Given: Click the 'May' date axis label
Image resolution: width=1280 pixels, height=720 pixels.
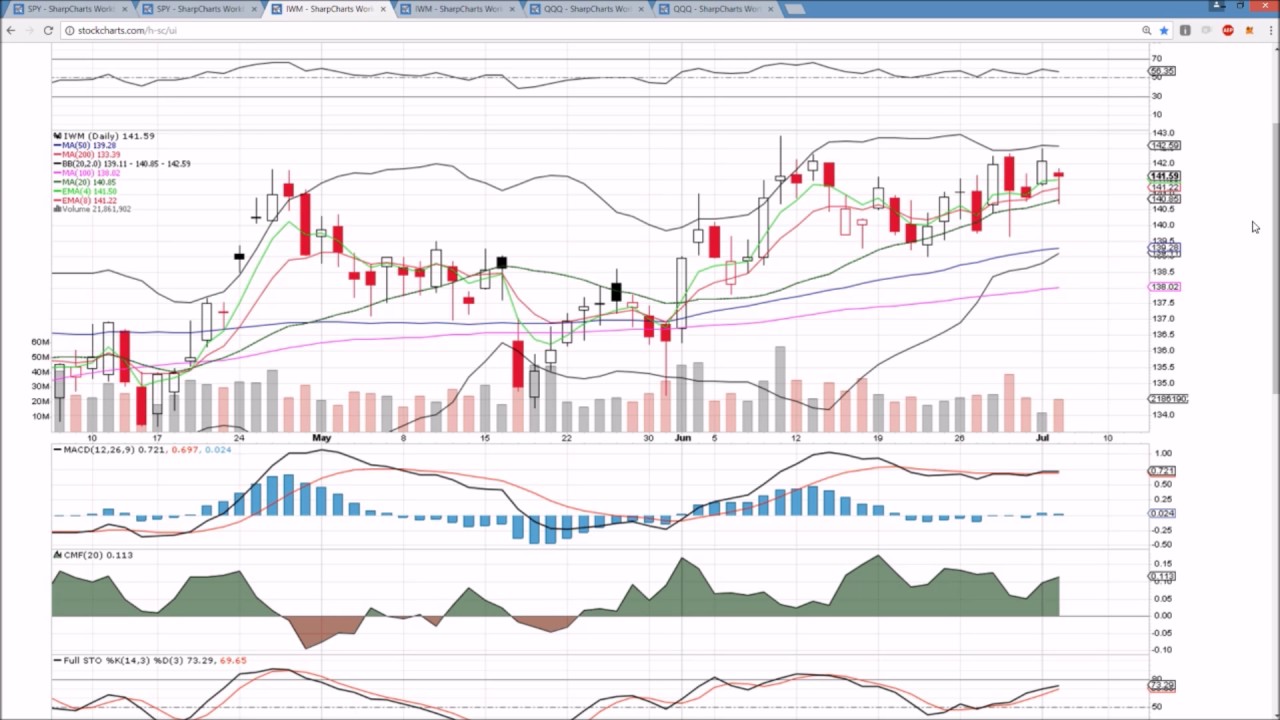Looking at the screenshot, I should coord(321,438).
